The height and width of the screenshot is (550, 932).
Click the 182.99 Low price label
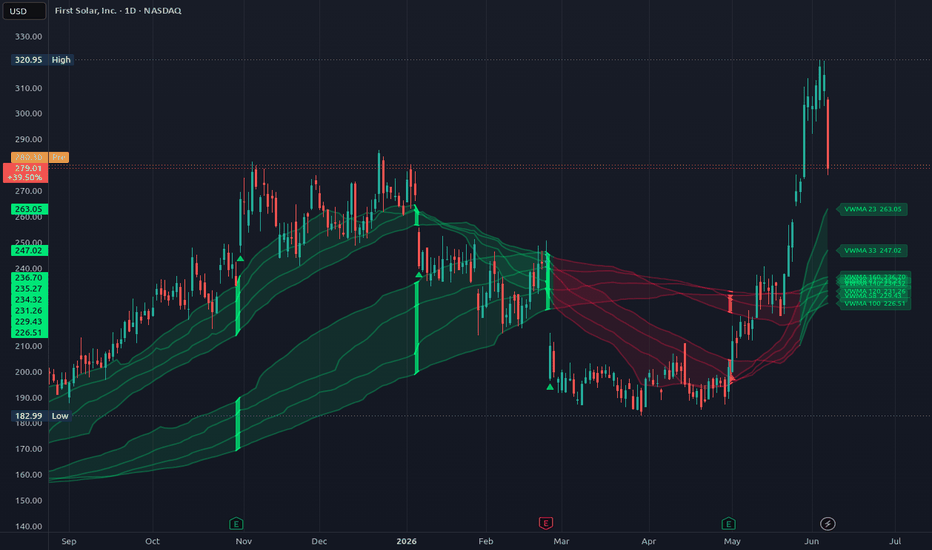[42, 416]
